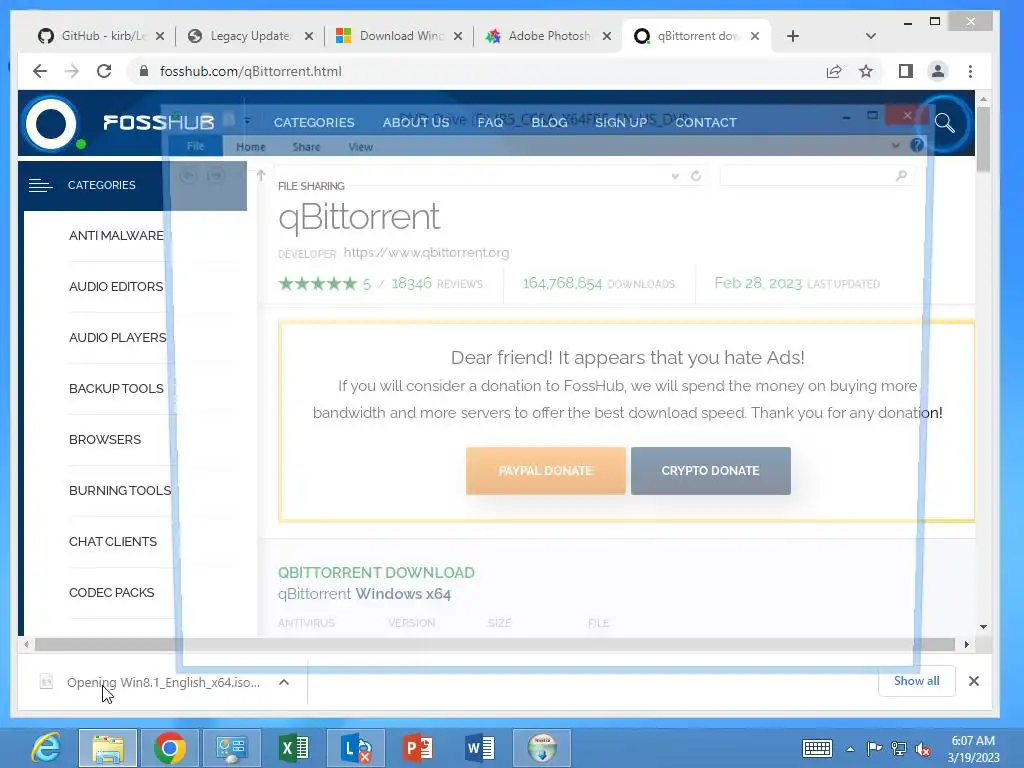Open File Explorer from the taskbar
This screenshot has height=768, width=1024.
(108, 748)
